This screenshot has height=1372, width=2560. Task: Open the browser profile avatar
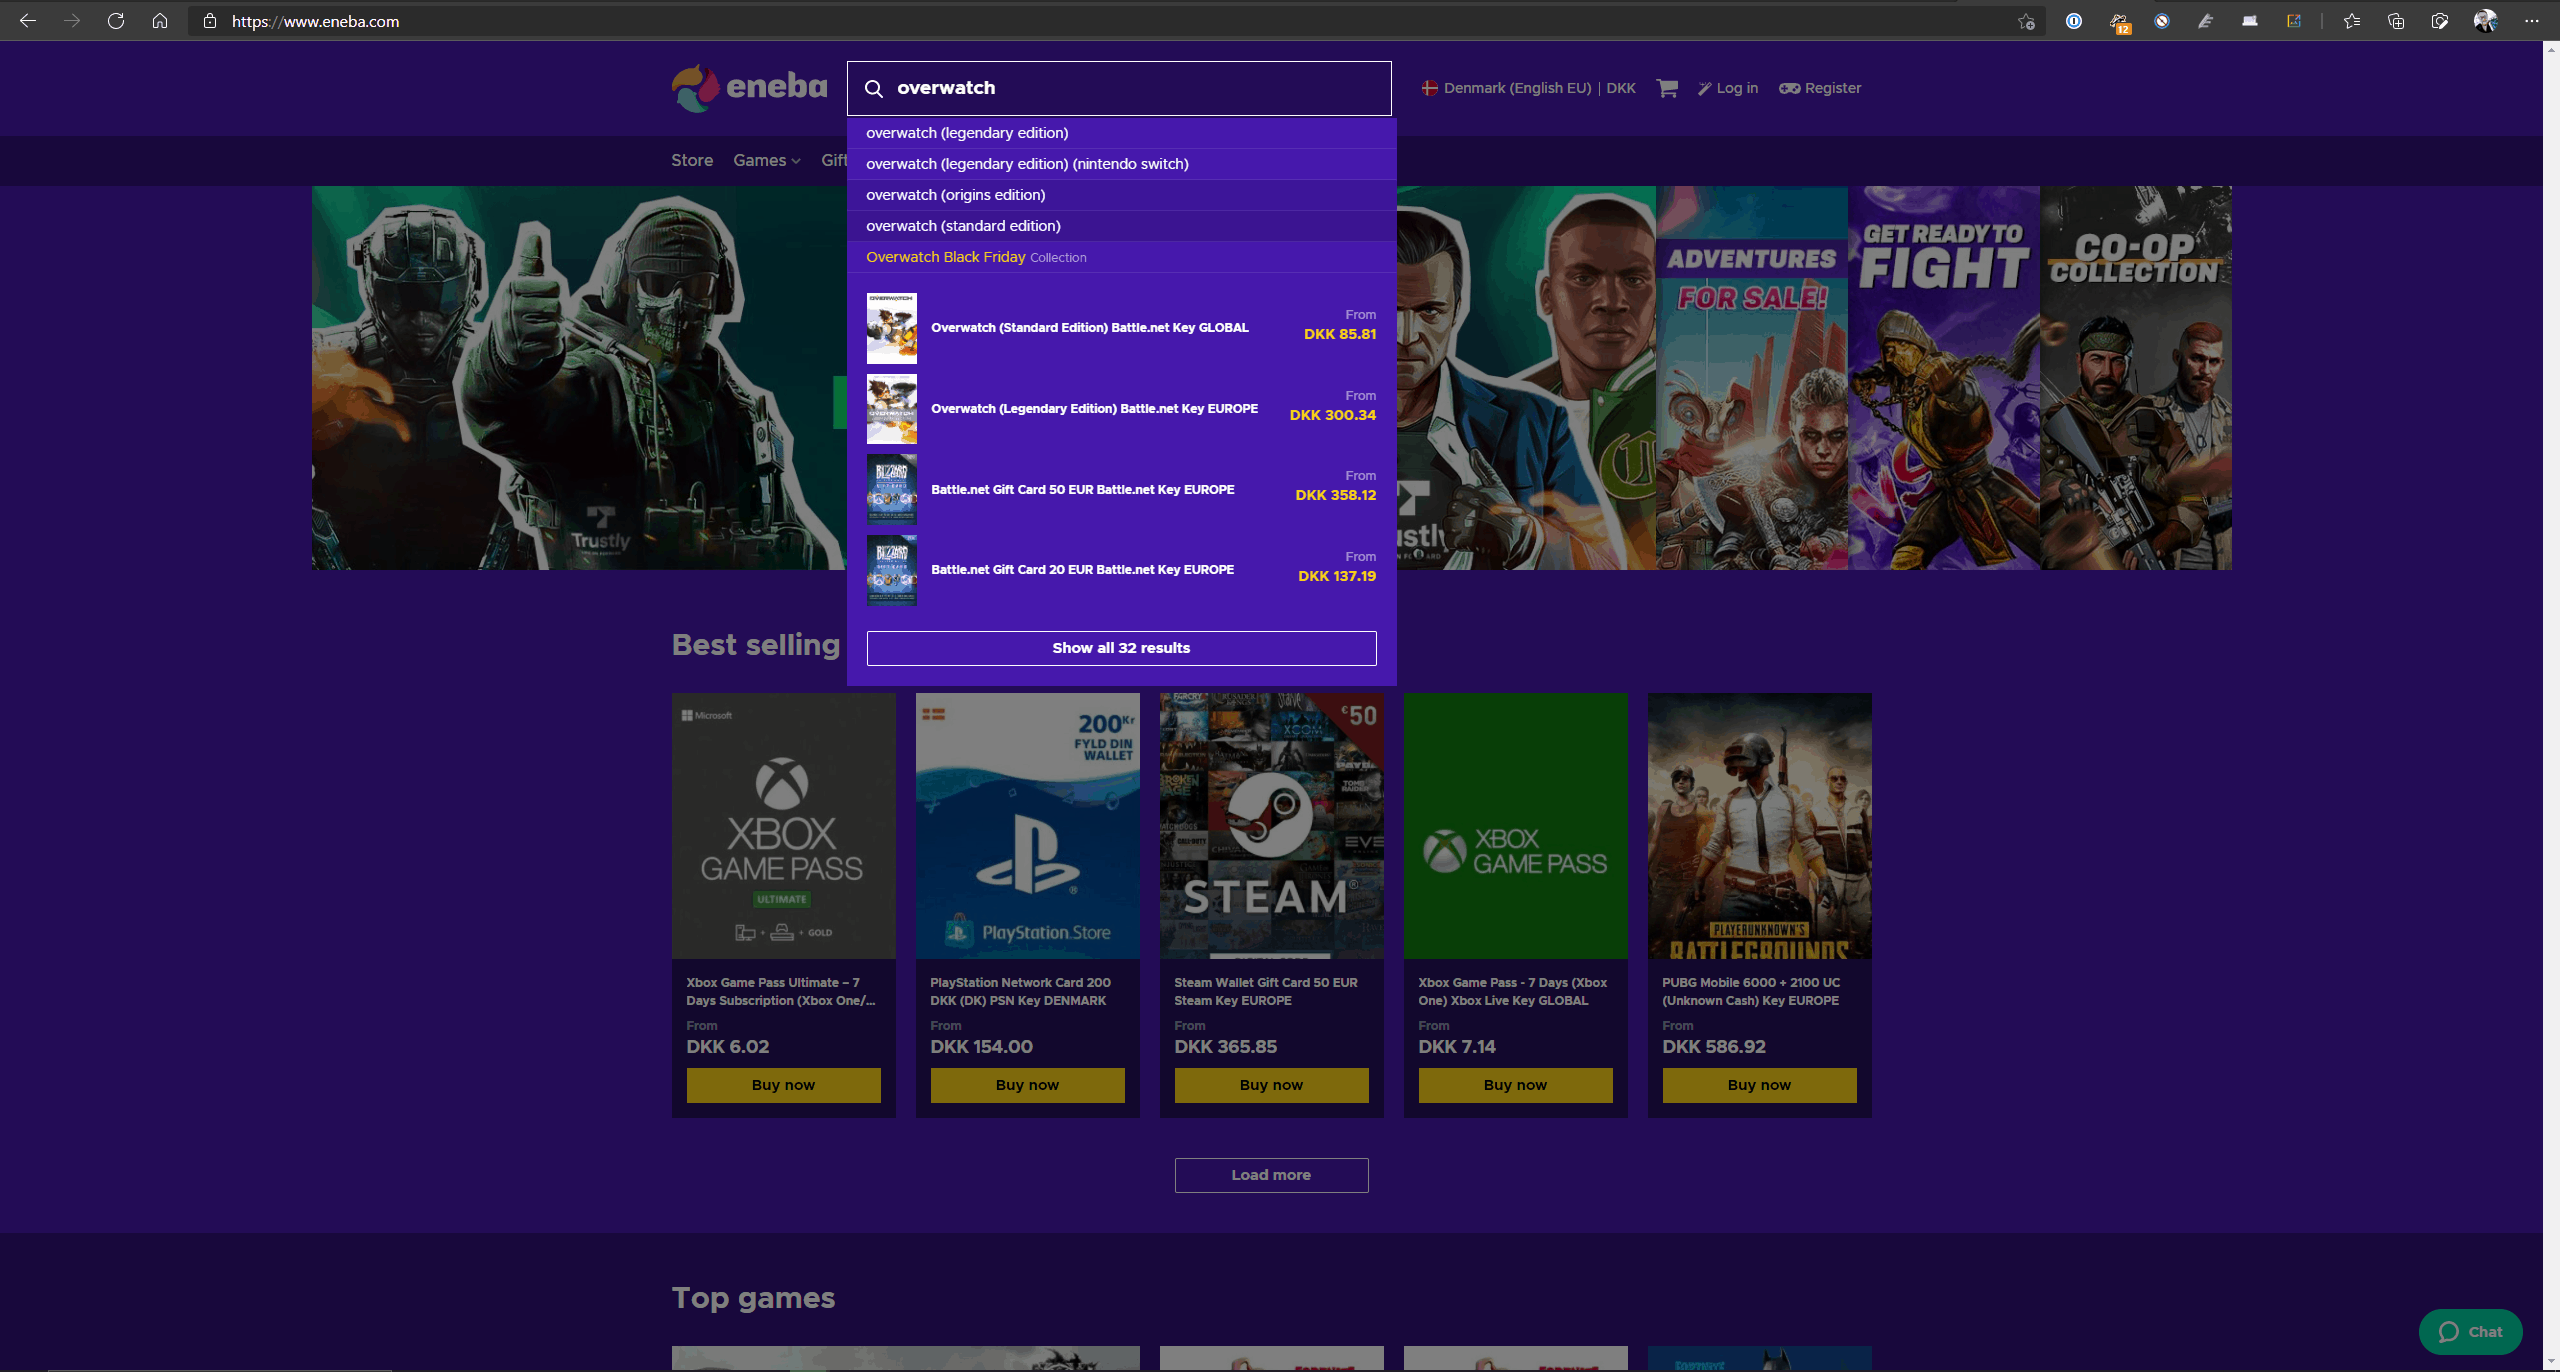coord(2485,21)
